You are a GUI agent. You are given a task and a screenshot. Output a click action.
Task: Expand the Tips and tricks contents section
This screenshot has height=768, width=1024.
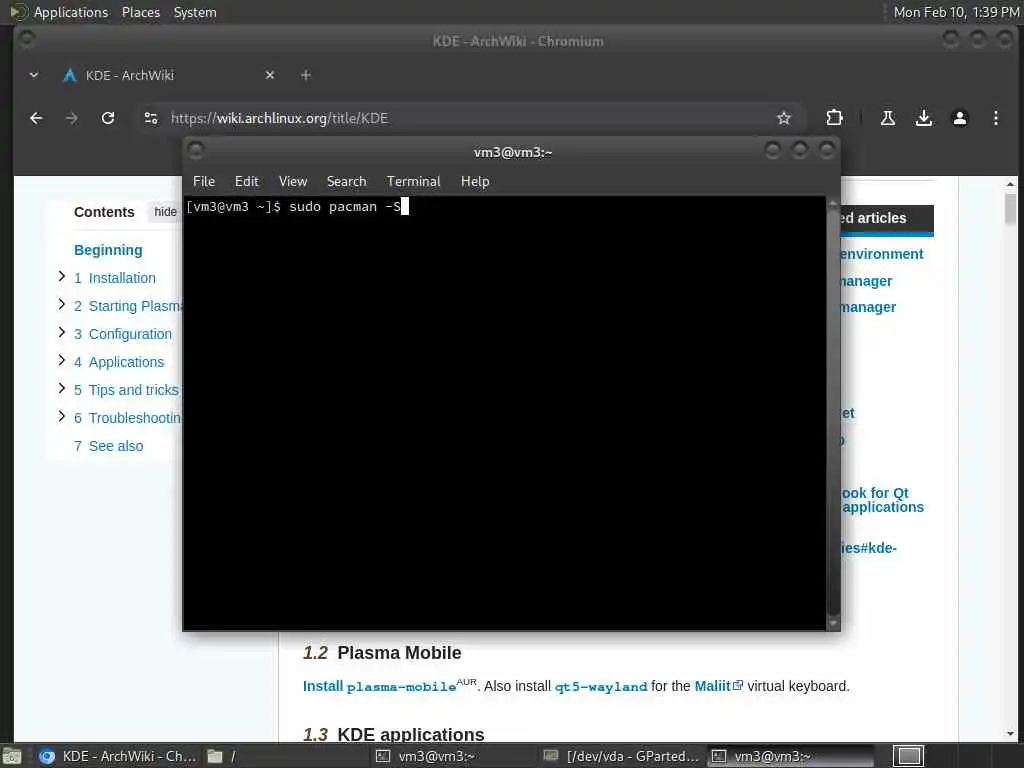click(x=61, y=389)
